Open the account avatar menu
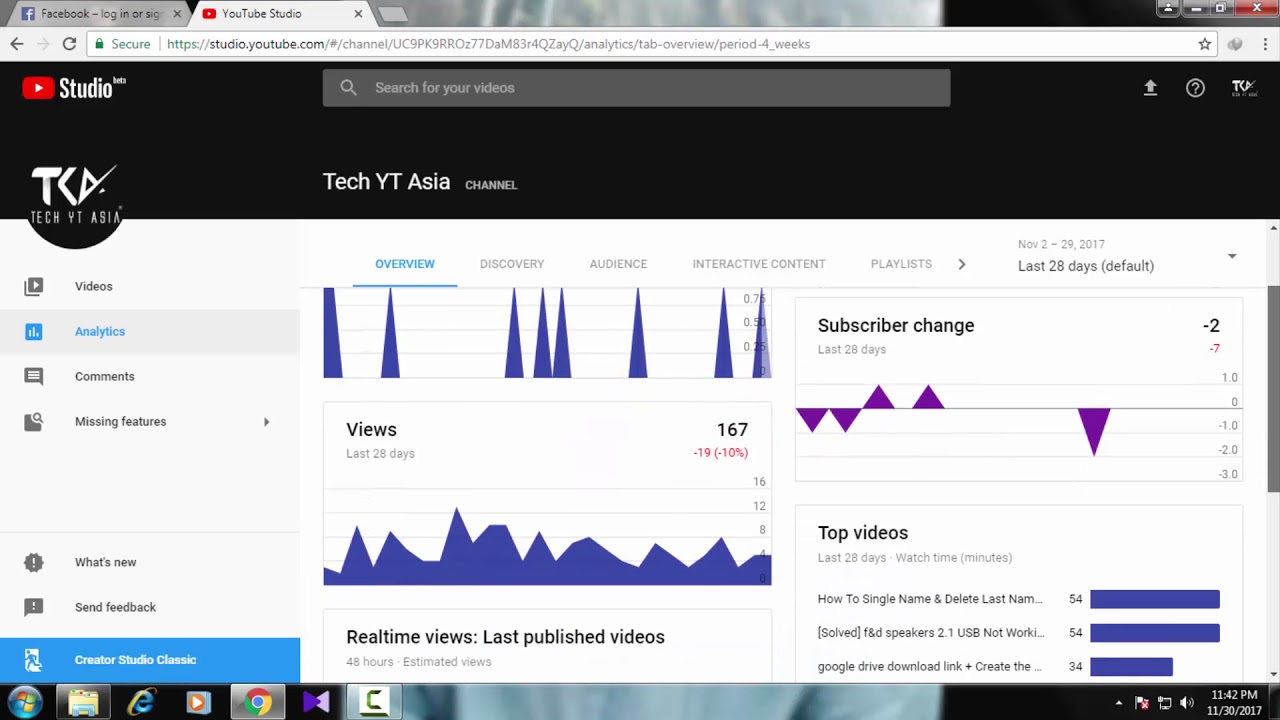 (x=1243, y=88)
